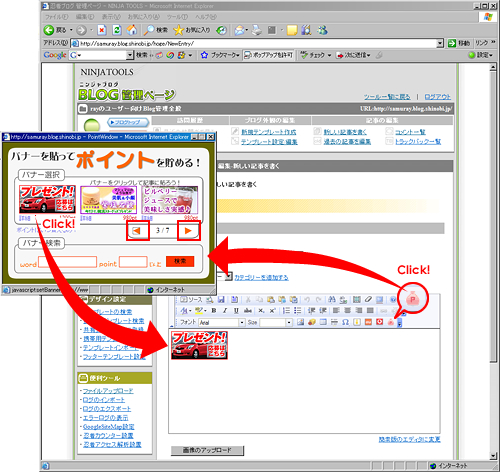Click the 移動 Go button
Viewport: 500px width, 472px height.
click(x=459, y=43)
